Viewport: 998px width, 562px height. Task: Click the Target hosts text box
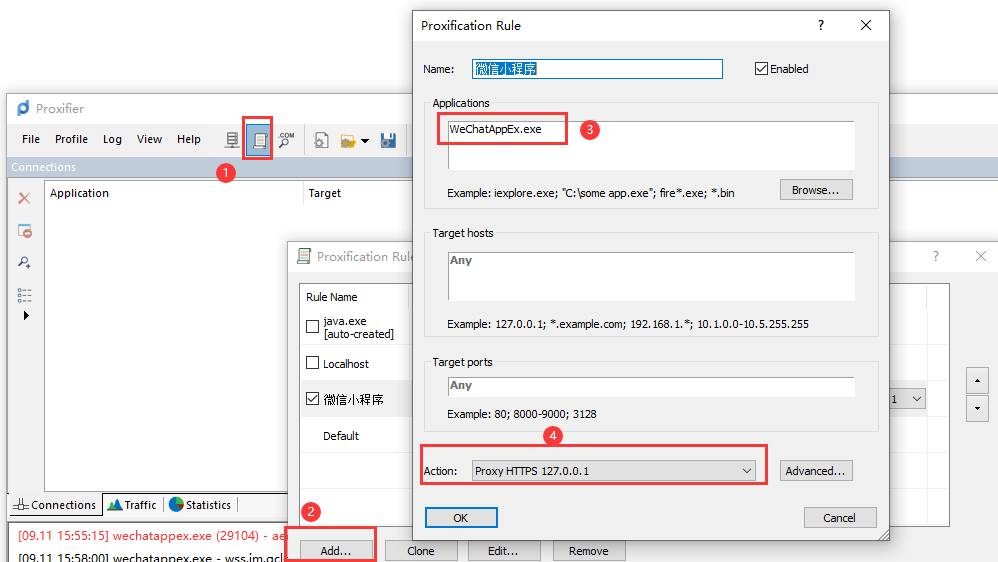click(651, 276)
